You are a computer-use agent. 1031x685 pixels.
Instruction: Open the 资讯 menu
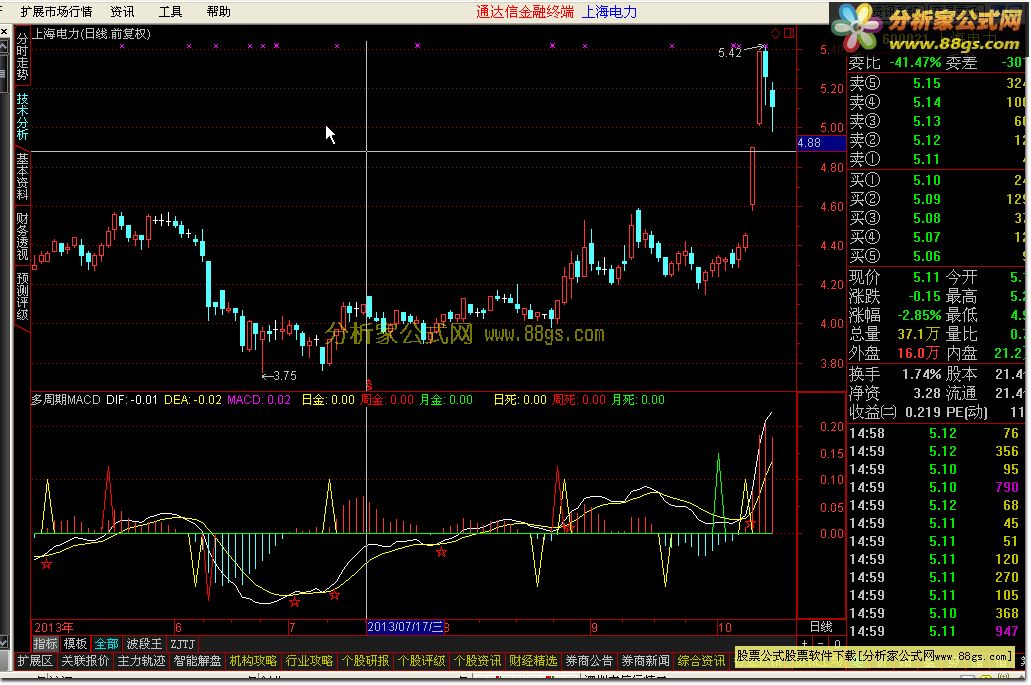click(x=122, y=11)
